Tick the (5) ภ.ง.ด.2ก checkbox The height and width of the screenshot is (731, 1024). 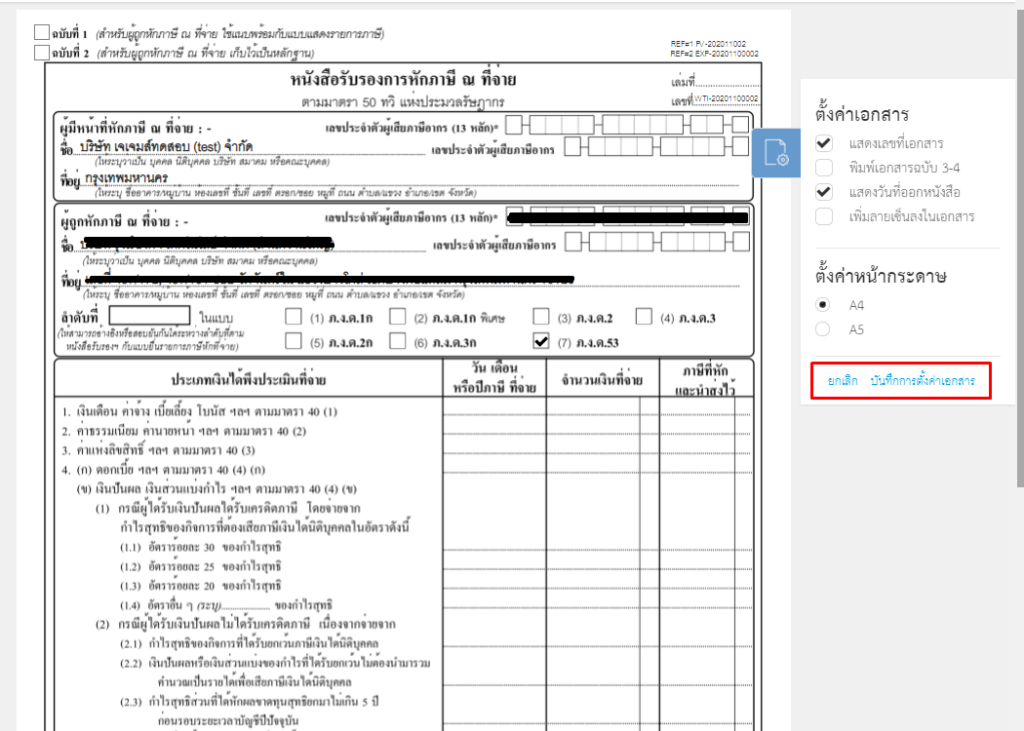(x=292, y=340)
